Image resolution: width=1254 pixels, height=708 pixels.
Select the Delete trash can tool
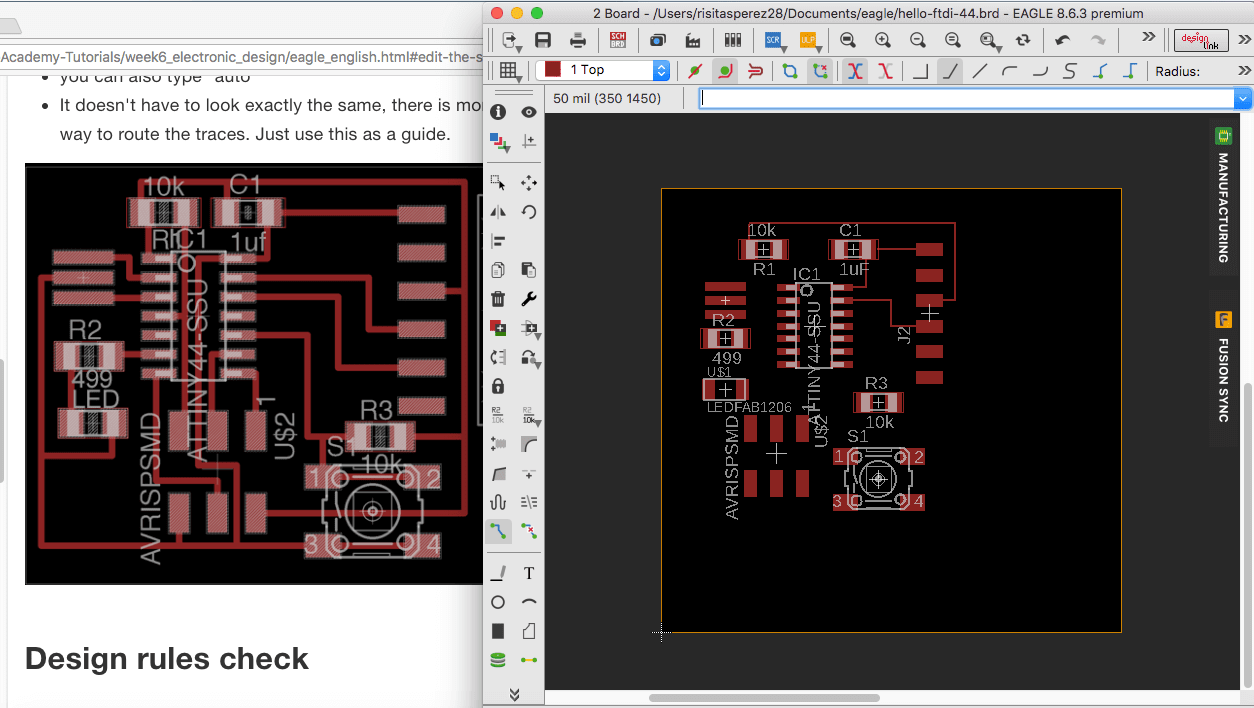tap(498, 299)
